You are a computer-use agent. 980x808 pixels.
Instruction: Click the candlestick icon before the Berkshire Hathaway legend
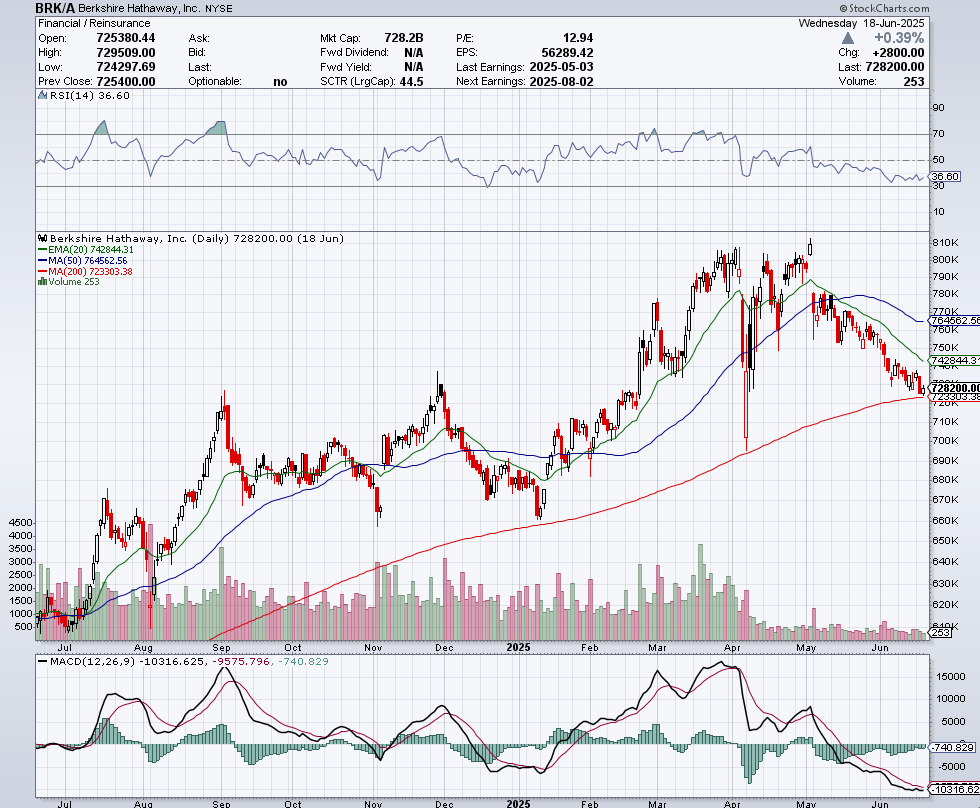pos(42,238)
